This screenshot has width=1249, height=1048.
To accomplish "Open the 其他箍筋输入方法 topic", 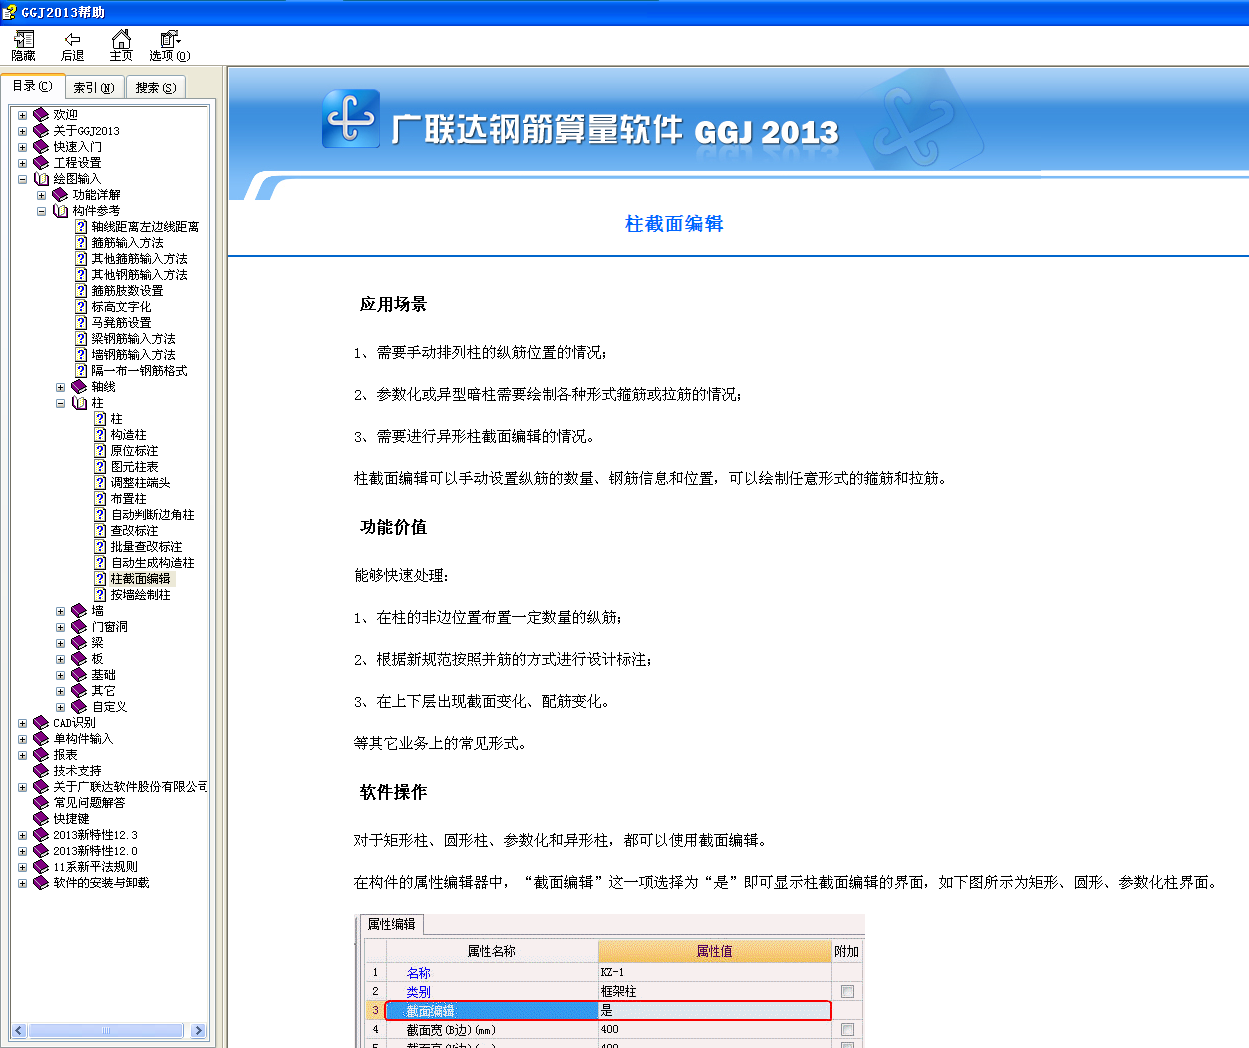I will click(x=139, y=259).
